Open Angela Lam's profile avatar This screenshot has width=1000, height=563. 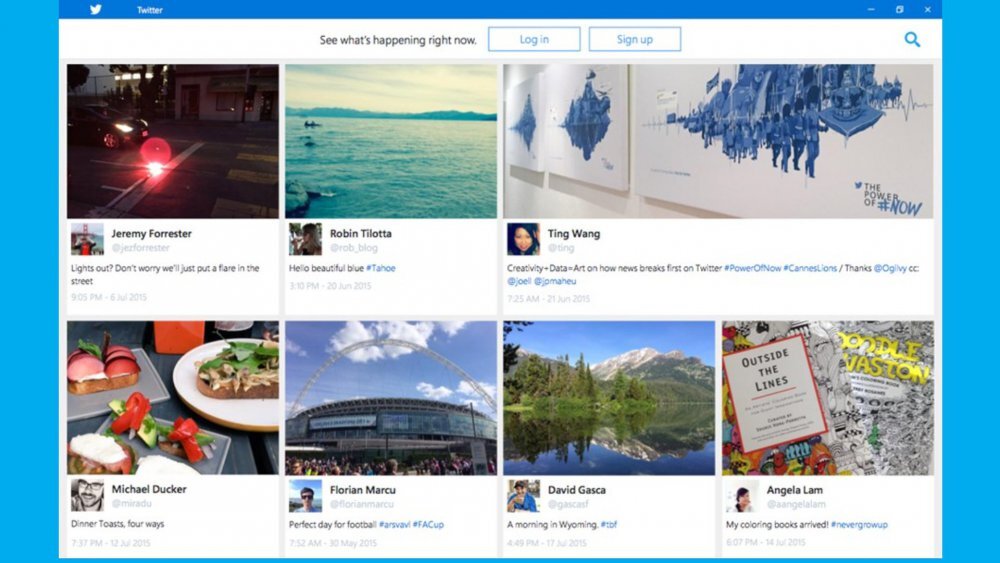tap(741, 495)
